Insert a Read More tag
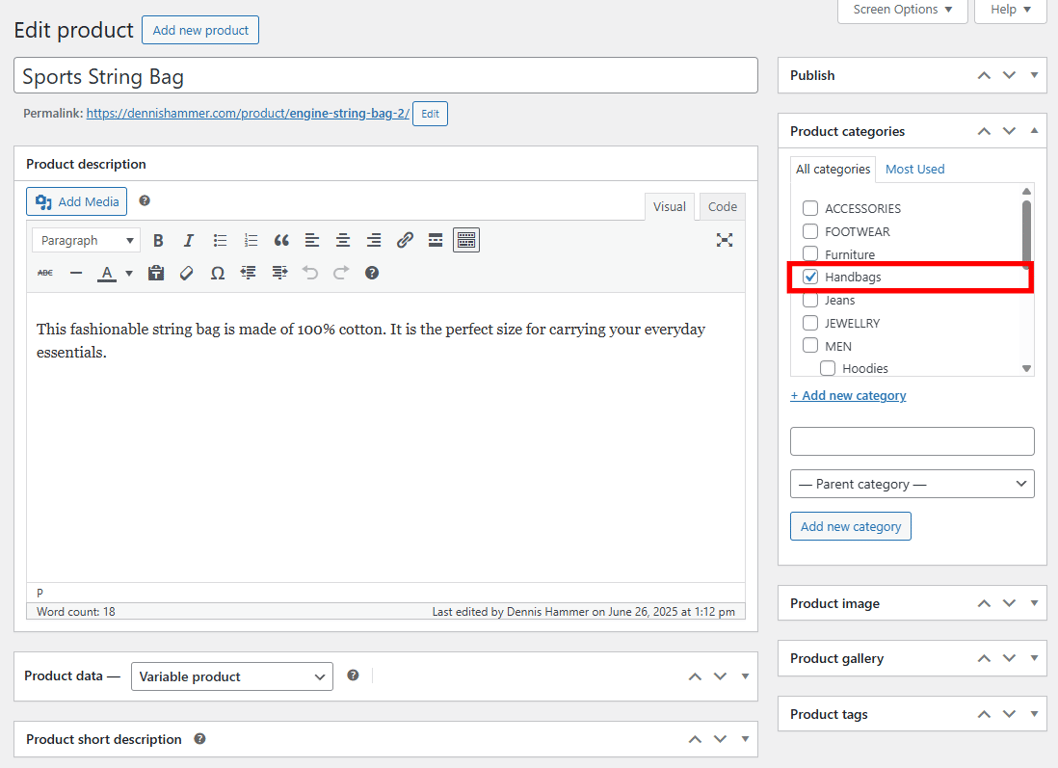Viewport: 1058px width, 768px height. [435, 239]
